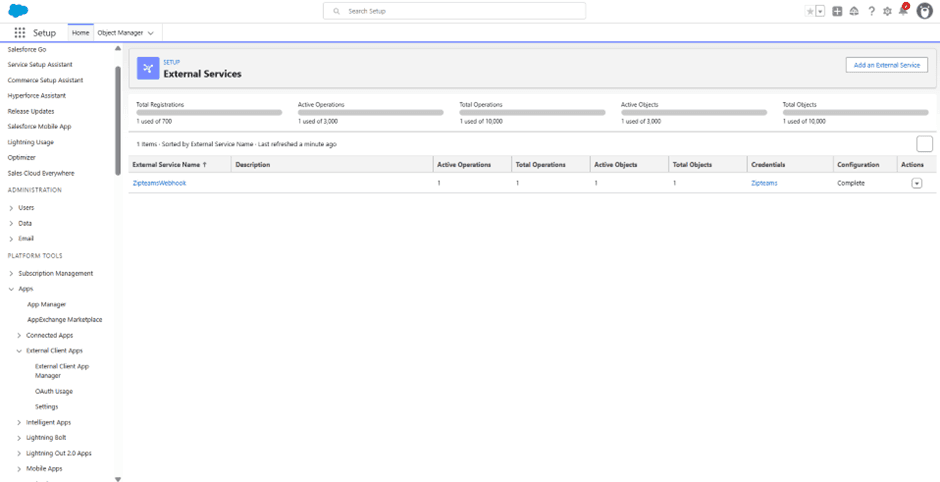Image resolution: width=940 pixels, height=482 pixels.
Task: Open Lightning Usage page
Action: (31, 142)
